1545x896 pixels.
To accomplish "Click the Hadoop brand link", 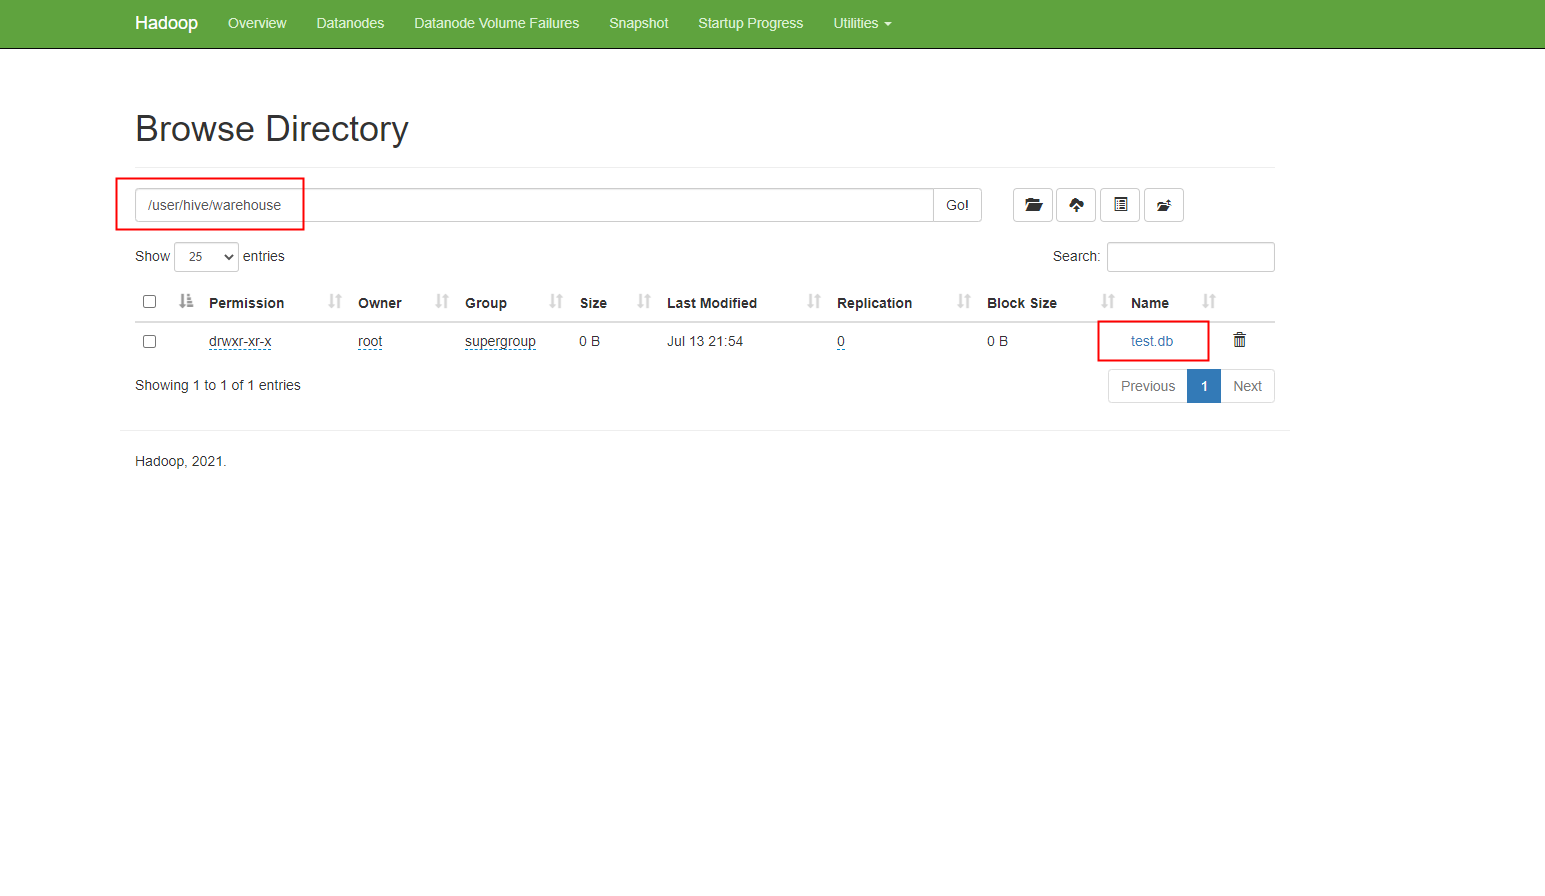I will (166, 23).
